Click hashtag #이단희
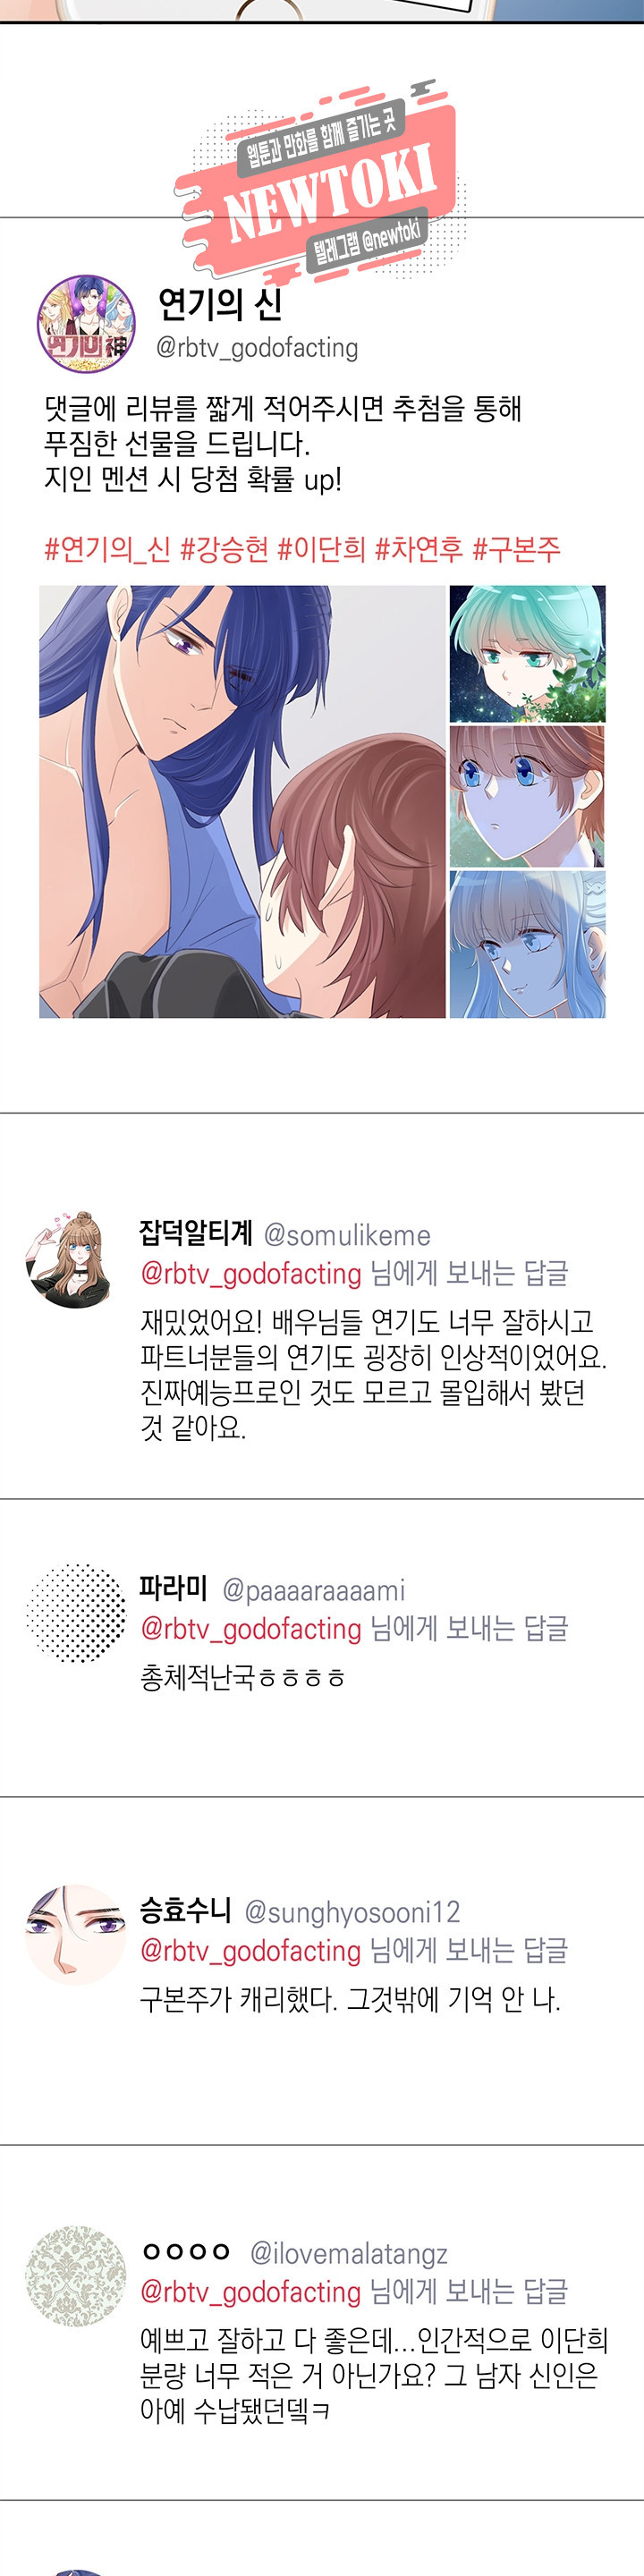This screenshot has height=2576, width=644. click(321, 549)
